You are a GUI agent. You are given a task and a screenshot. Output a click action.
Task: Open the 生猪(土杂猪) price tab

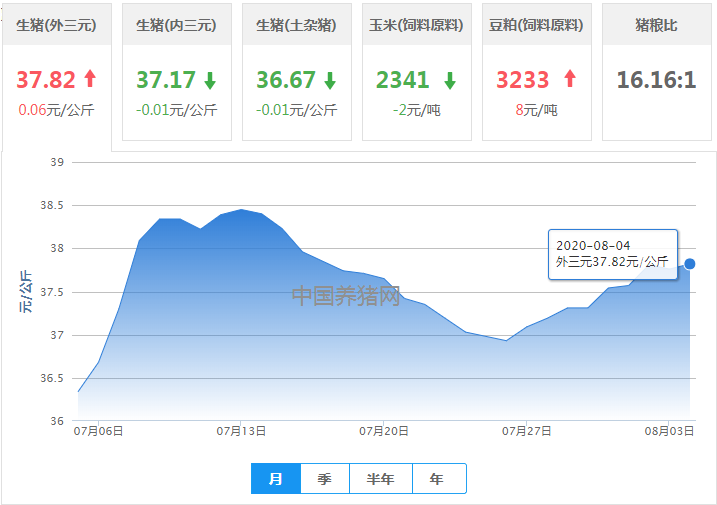click(296, 25)
